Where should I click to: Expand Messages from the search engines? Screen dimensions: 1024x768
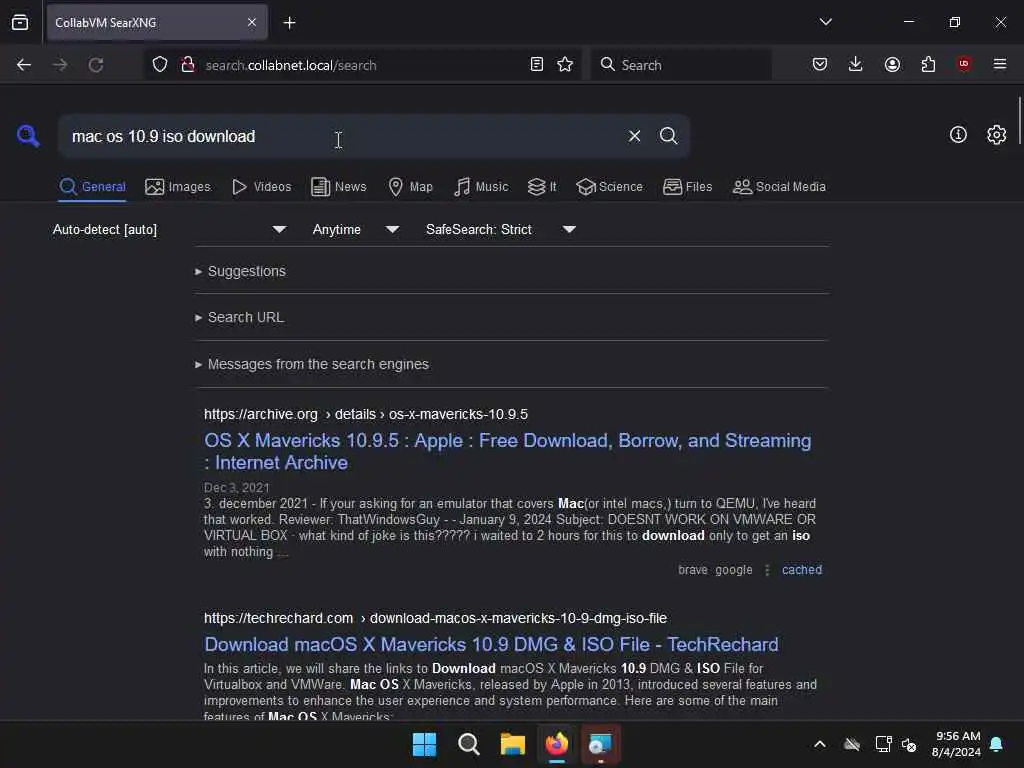click(x=312, y=364)
